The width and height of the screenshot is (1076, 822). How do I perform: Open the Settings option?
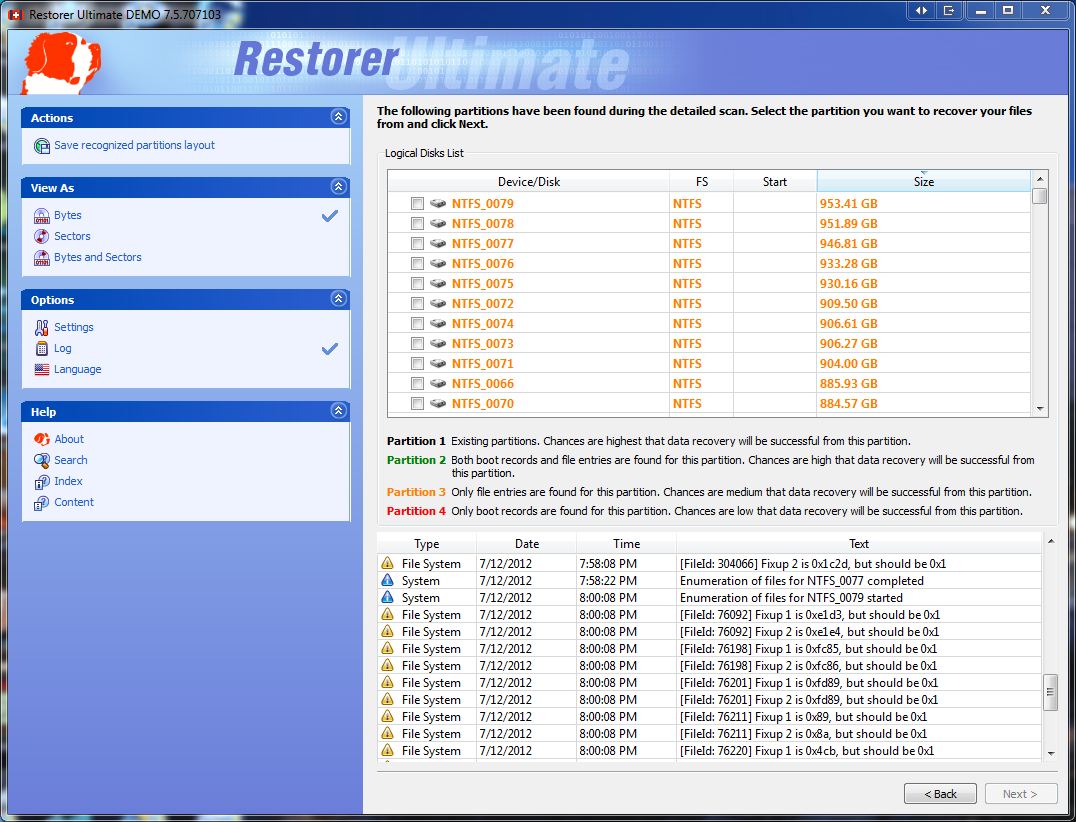(x=73, y=327)
